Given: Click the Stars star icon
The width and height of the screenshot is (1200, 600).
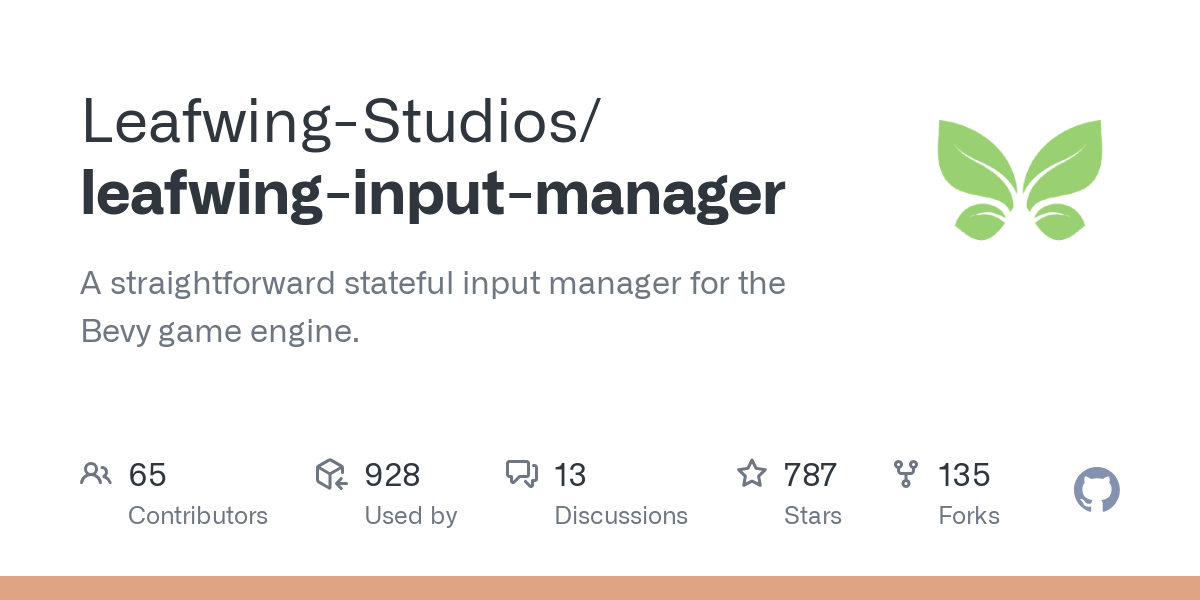Looking at the screenshot, I should coord(751,474).
